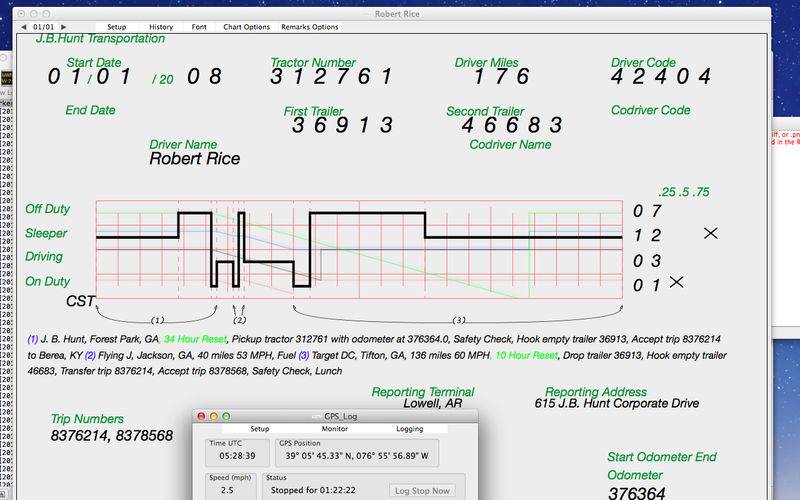Zoom the GPS_Log window
This screenshot has width=800, height=500.
[226, 416]
